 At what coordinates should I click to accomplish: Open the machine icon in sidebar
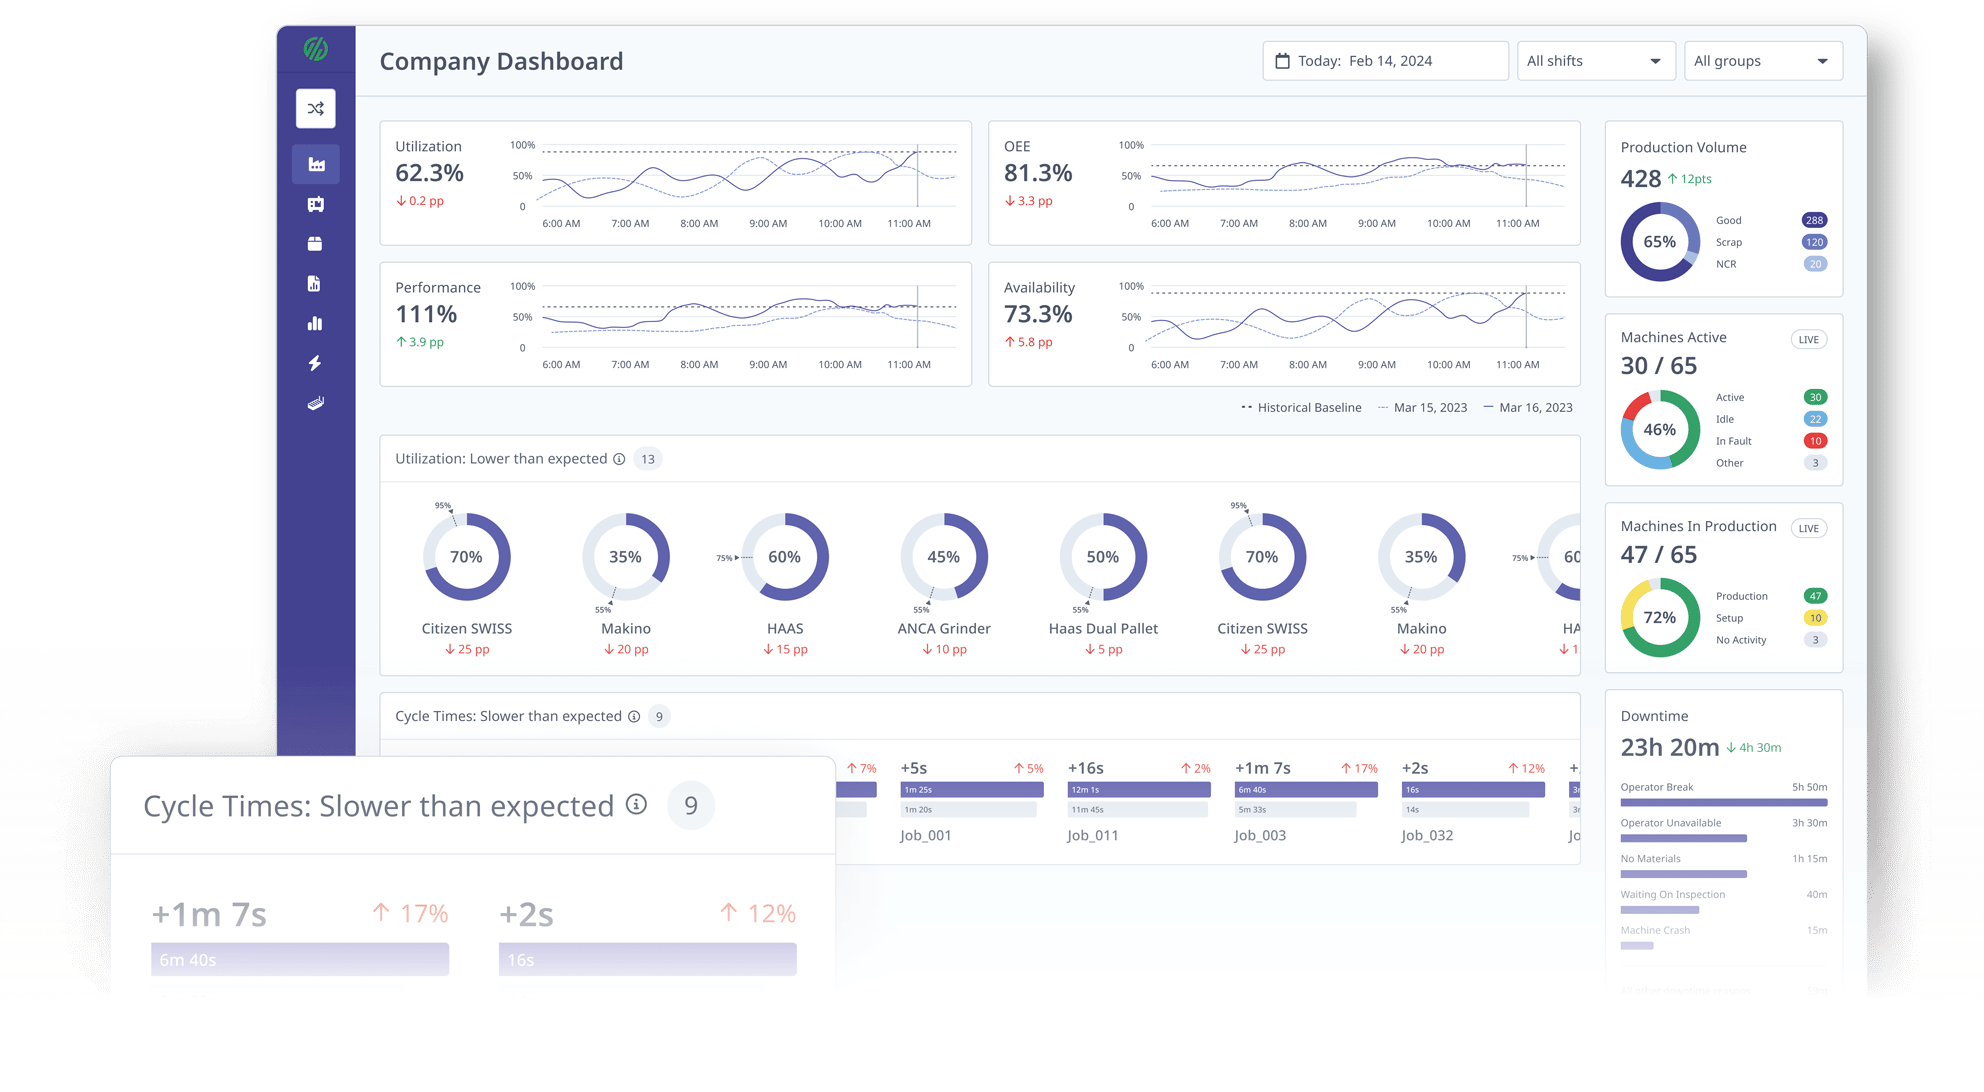pyautogui.click(x=316, y=204)
